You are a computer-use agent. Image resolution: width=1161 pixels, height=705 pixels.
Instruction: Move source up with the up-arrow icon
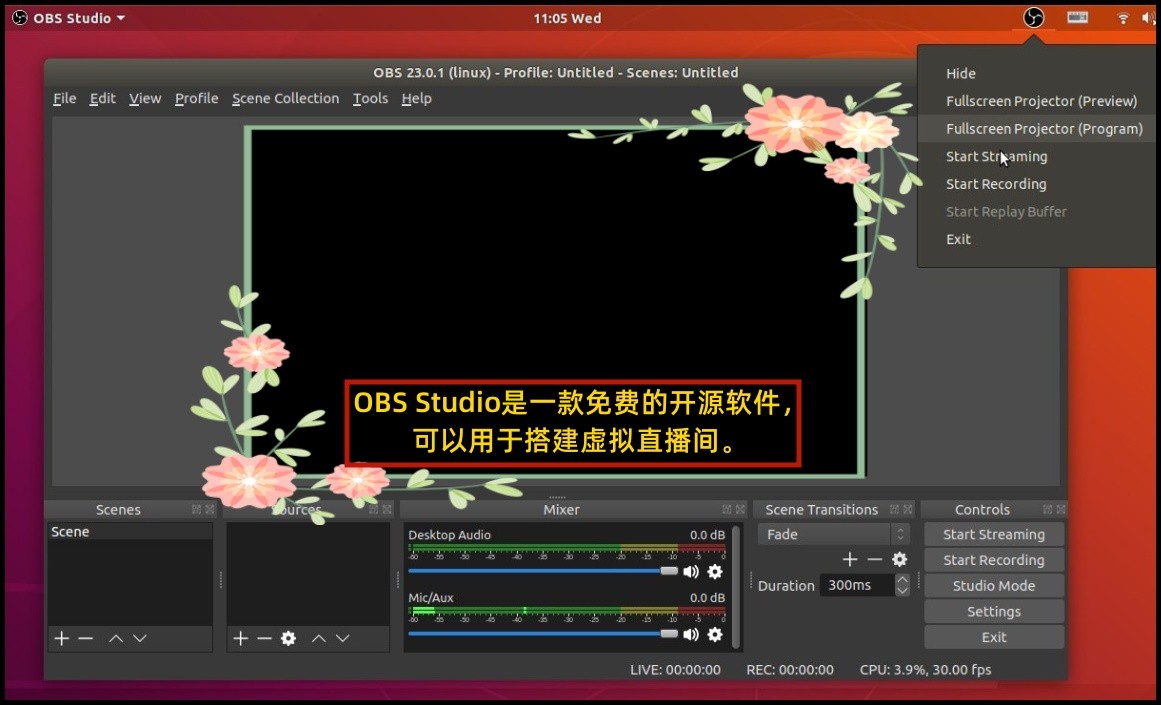point(318,638)
